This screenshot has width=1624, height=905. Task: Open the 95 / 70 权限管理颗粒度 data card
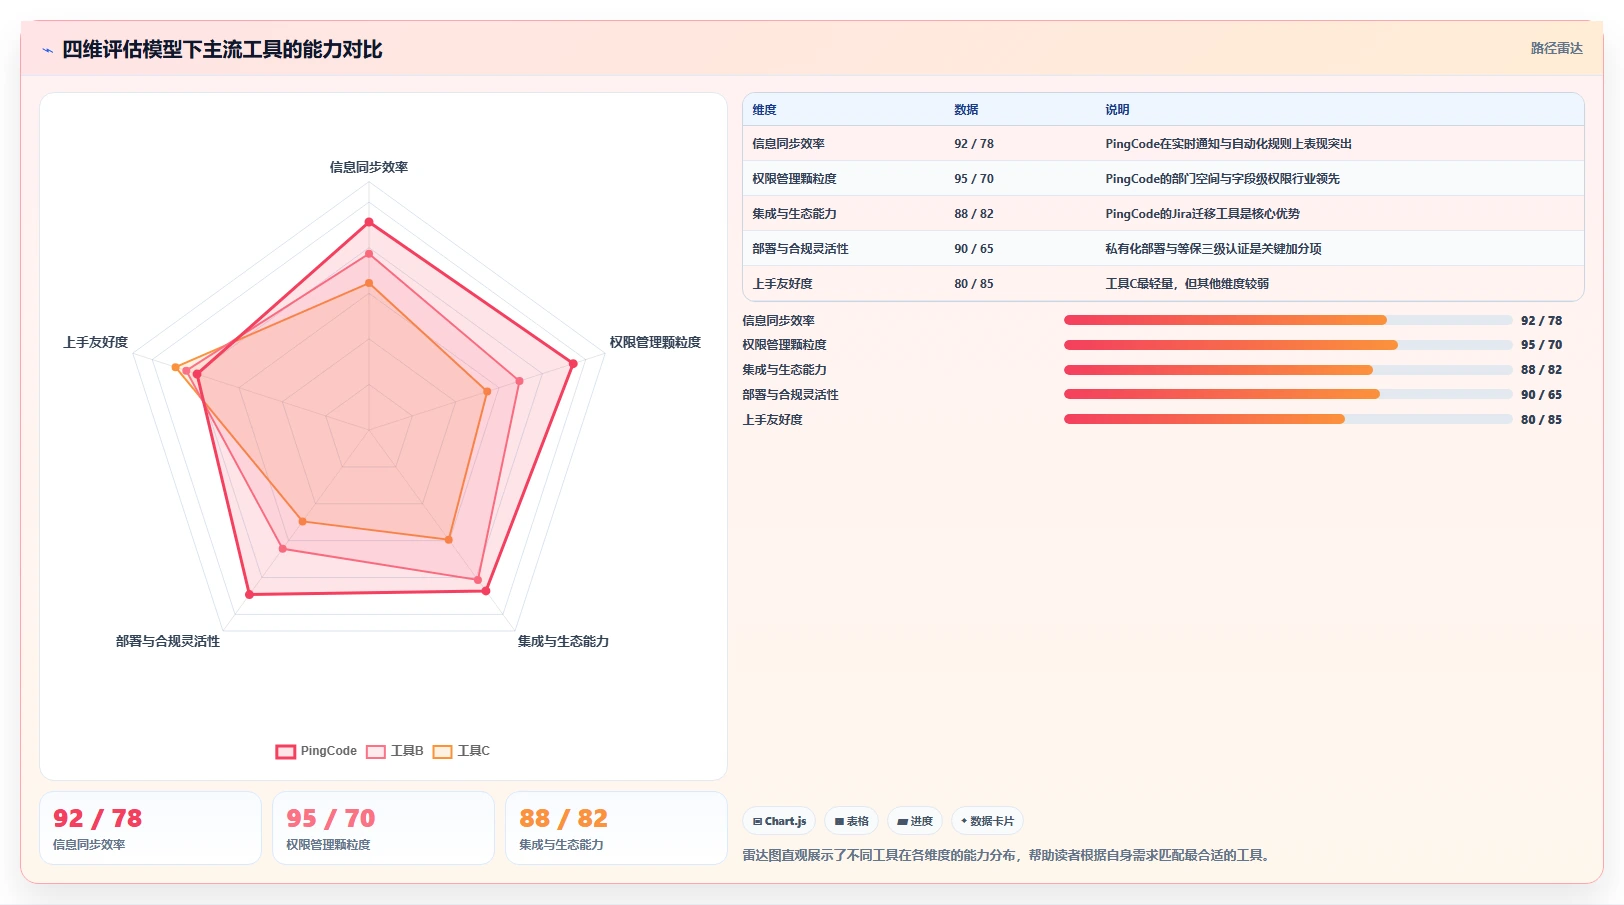click(383, 828)
